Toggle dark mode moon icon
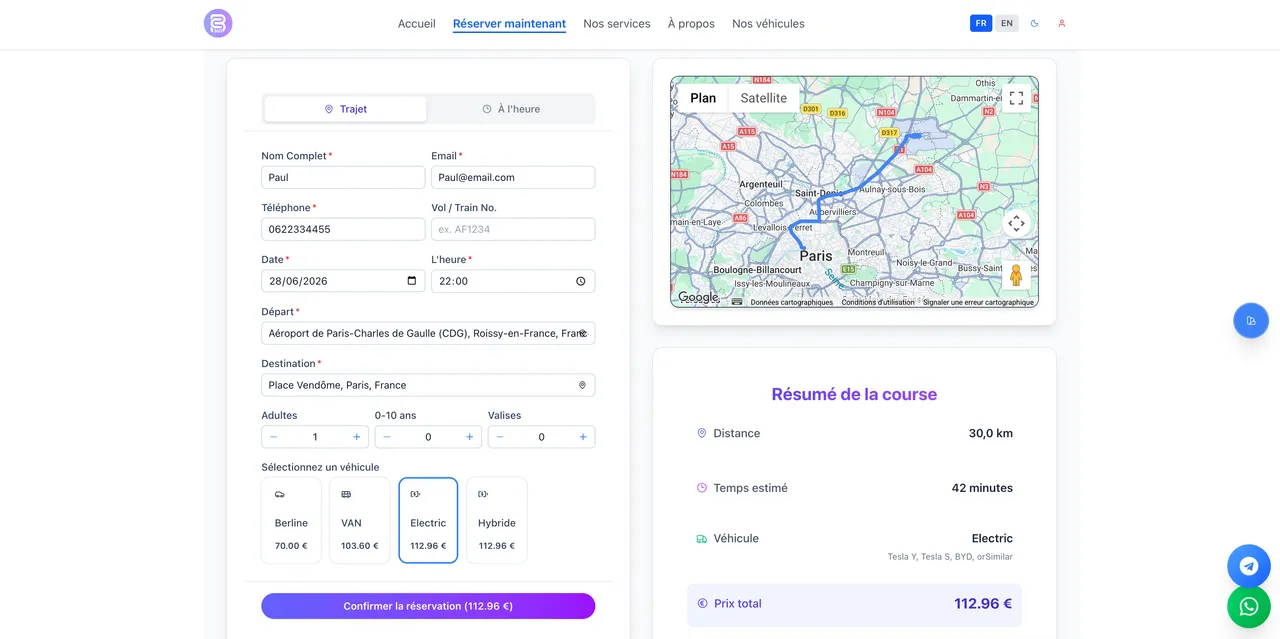The image size is (1280, 639). point(1035,23)
